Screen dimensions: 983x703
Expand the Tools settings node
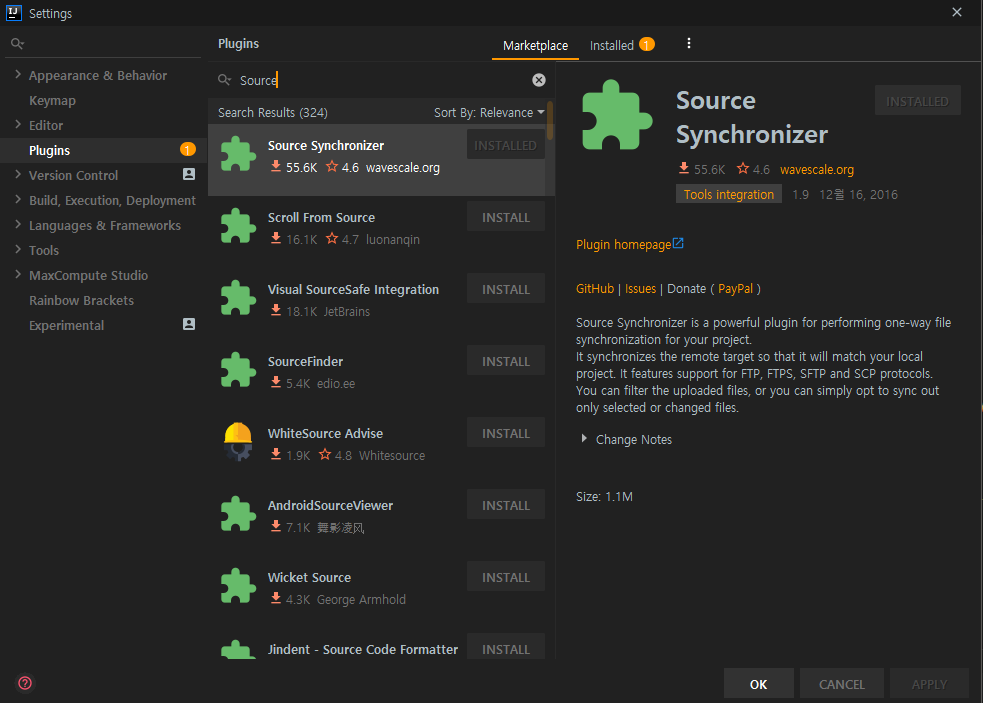[x=18, y=250]
